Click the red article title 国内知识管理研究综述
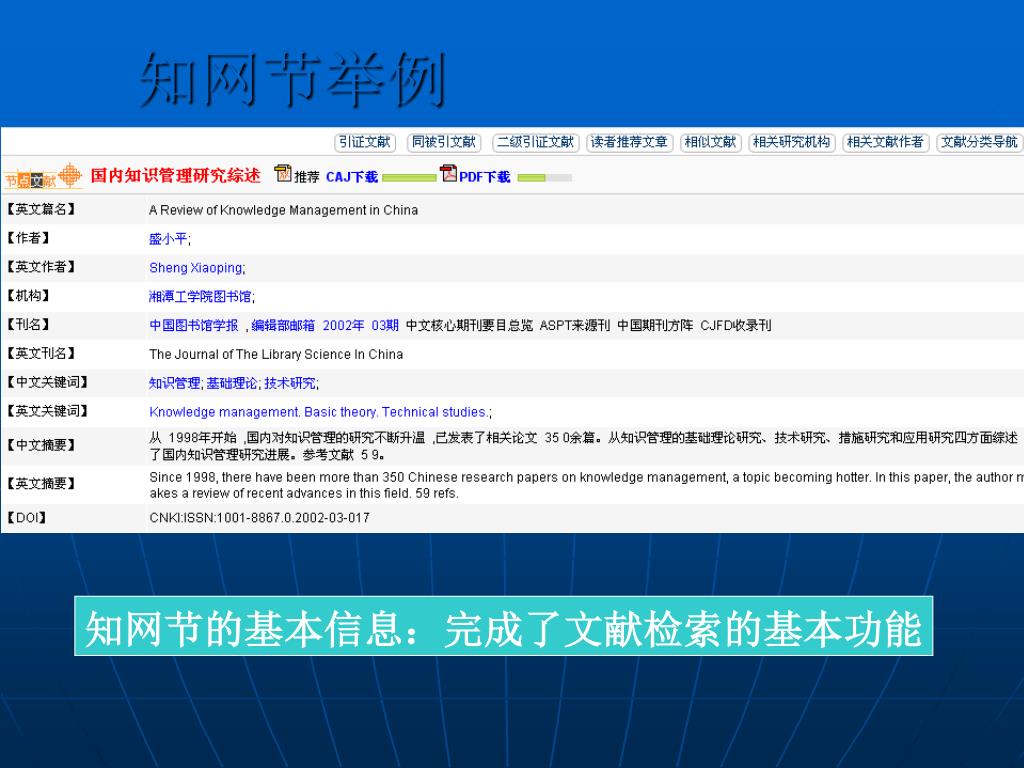This screenshot has width=1024, height=768. [x=175, y=176]
